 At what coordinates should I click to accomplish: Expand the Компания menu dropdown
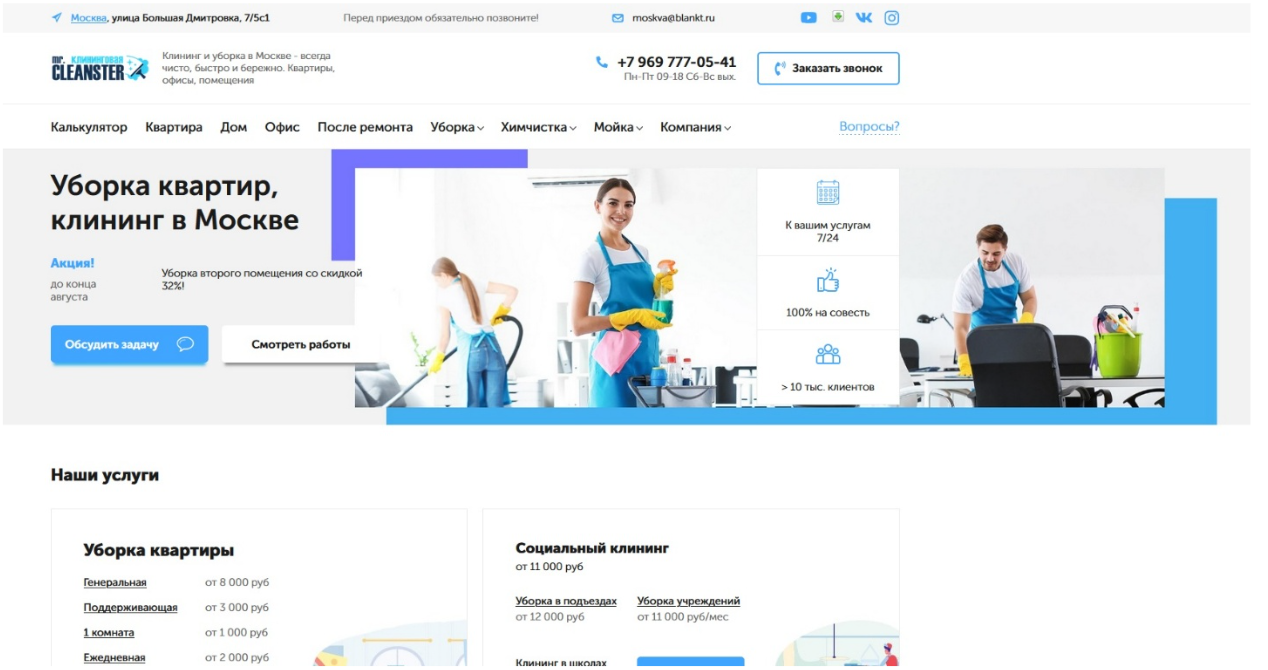point(696,128)
